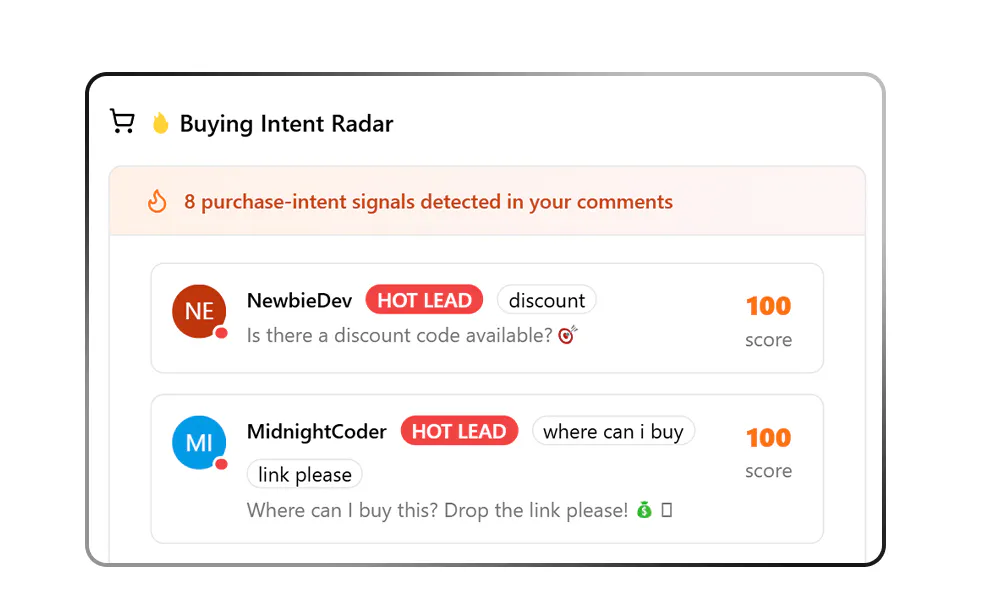Click the target emoji in NewbieDev's comment
The height and width of the screenshot is (600, 1000).
pos(567,335)
